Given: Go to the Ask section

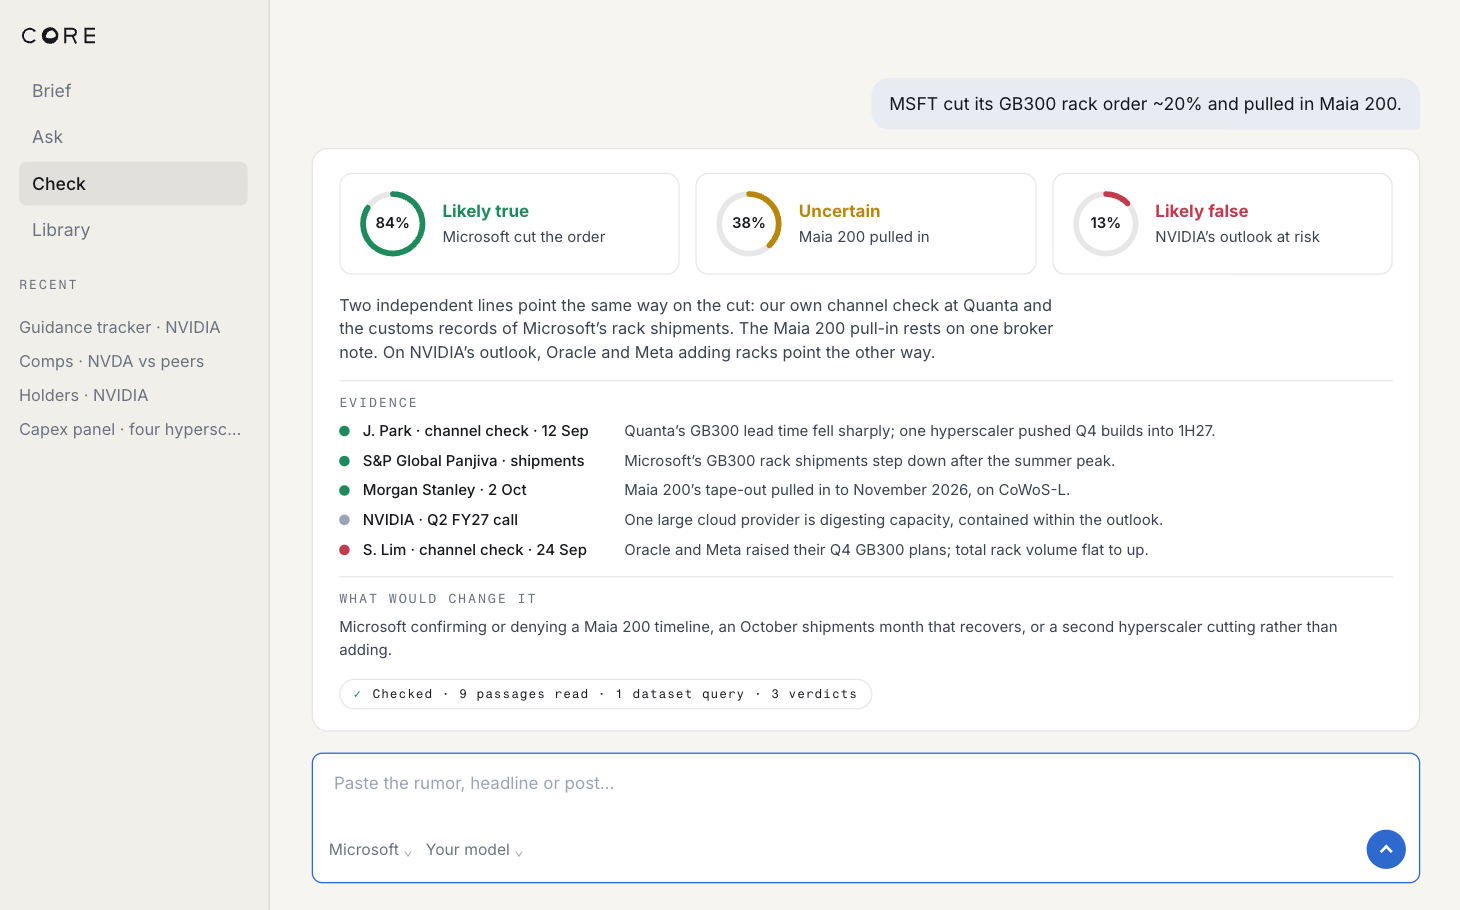Looking at the screenshot, I should [133, 137].
